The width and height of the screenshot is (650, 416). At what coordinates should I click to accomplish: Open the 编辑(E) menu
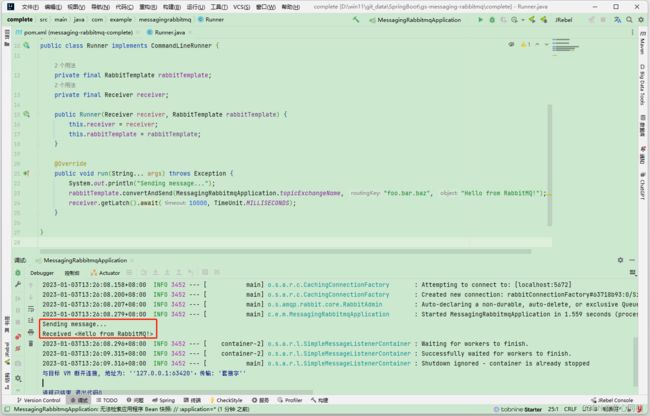point(53,7)
